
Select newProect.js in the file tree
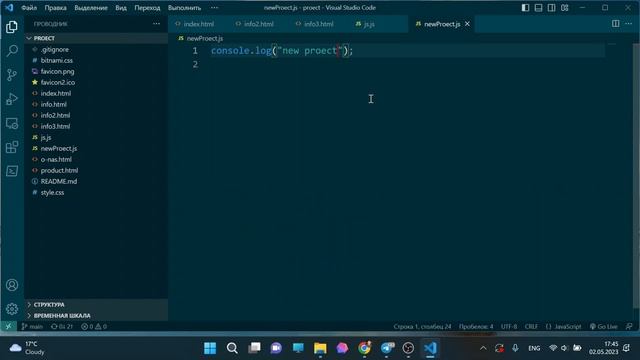click(59, 149)
